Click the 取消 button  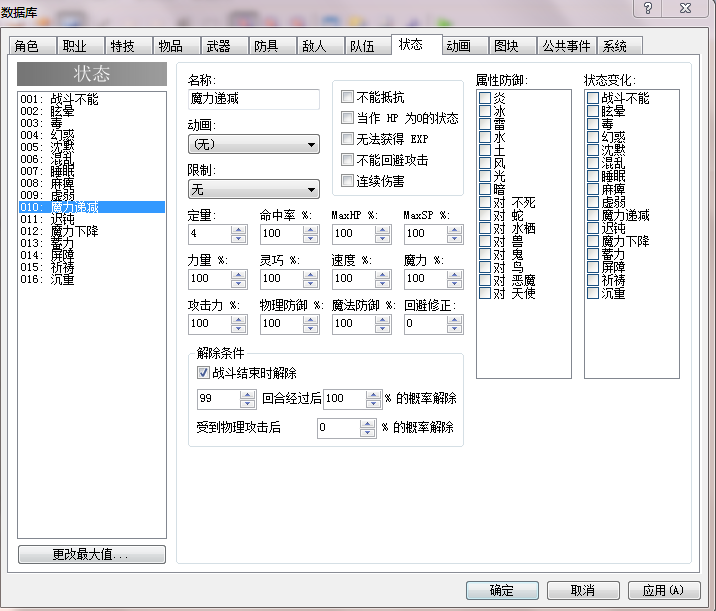(583, 590)
